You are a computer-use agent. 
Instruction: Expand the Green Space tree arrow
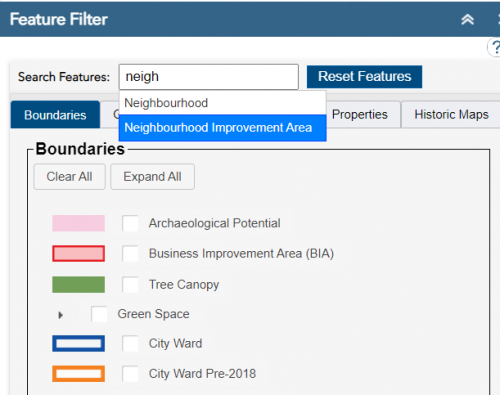tap(60, 315)
